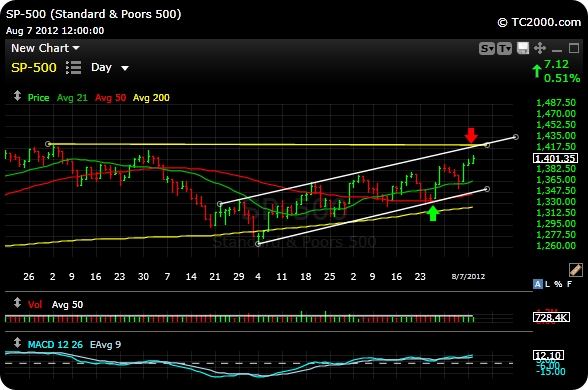
Task: Select the Day timeframe label
Action: click(101, 68)
